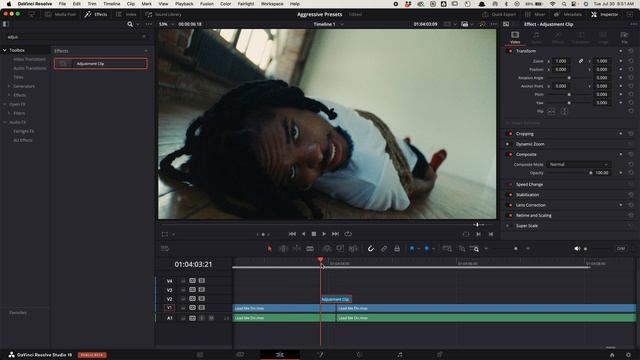Toggle Loop playback button
The width and height of the screenshot is (640, 360).
(348, 234)
